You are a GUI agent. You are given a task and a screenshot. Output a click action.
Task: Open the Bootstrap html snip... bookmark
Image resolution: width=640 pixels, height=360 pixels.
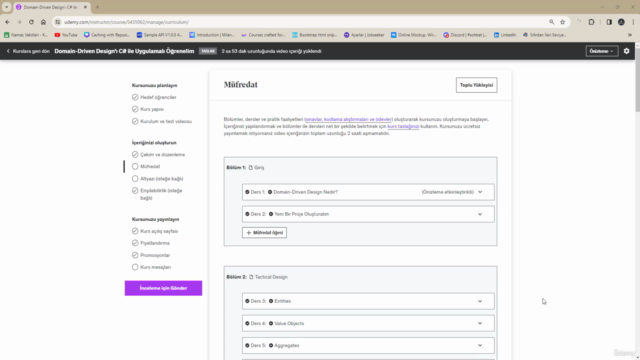point(315,35)
